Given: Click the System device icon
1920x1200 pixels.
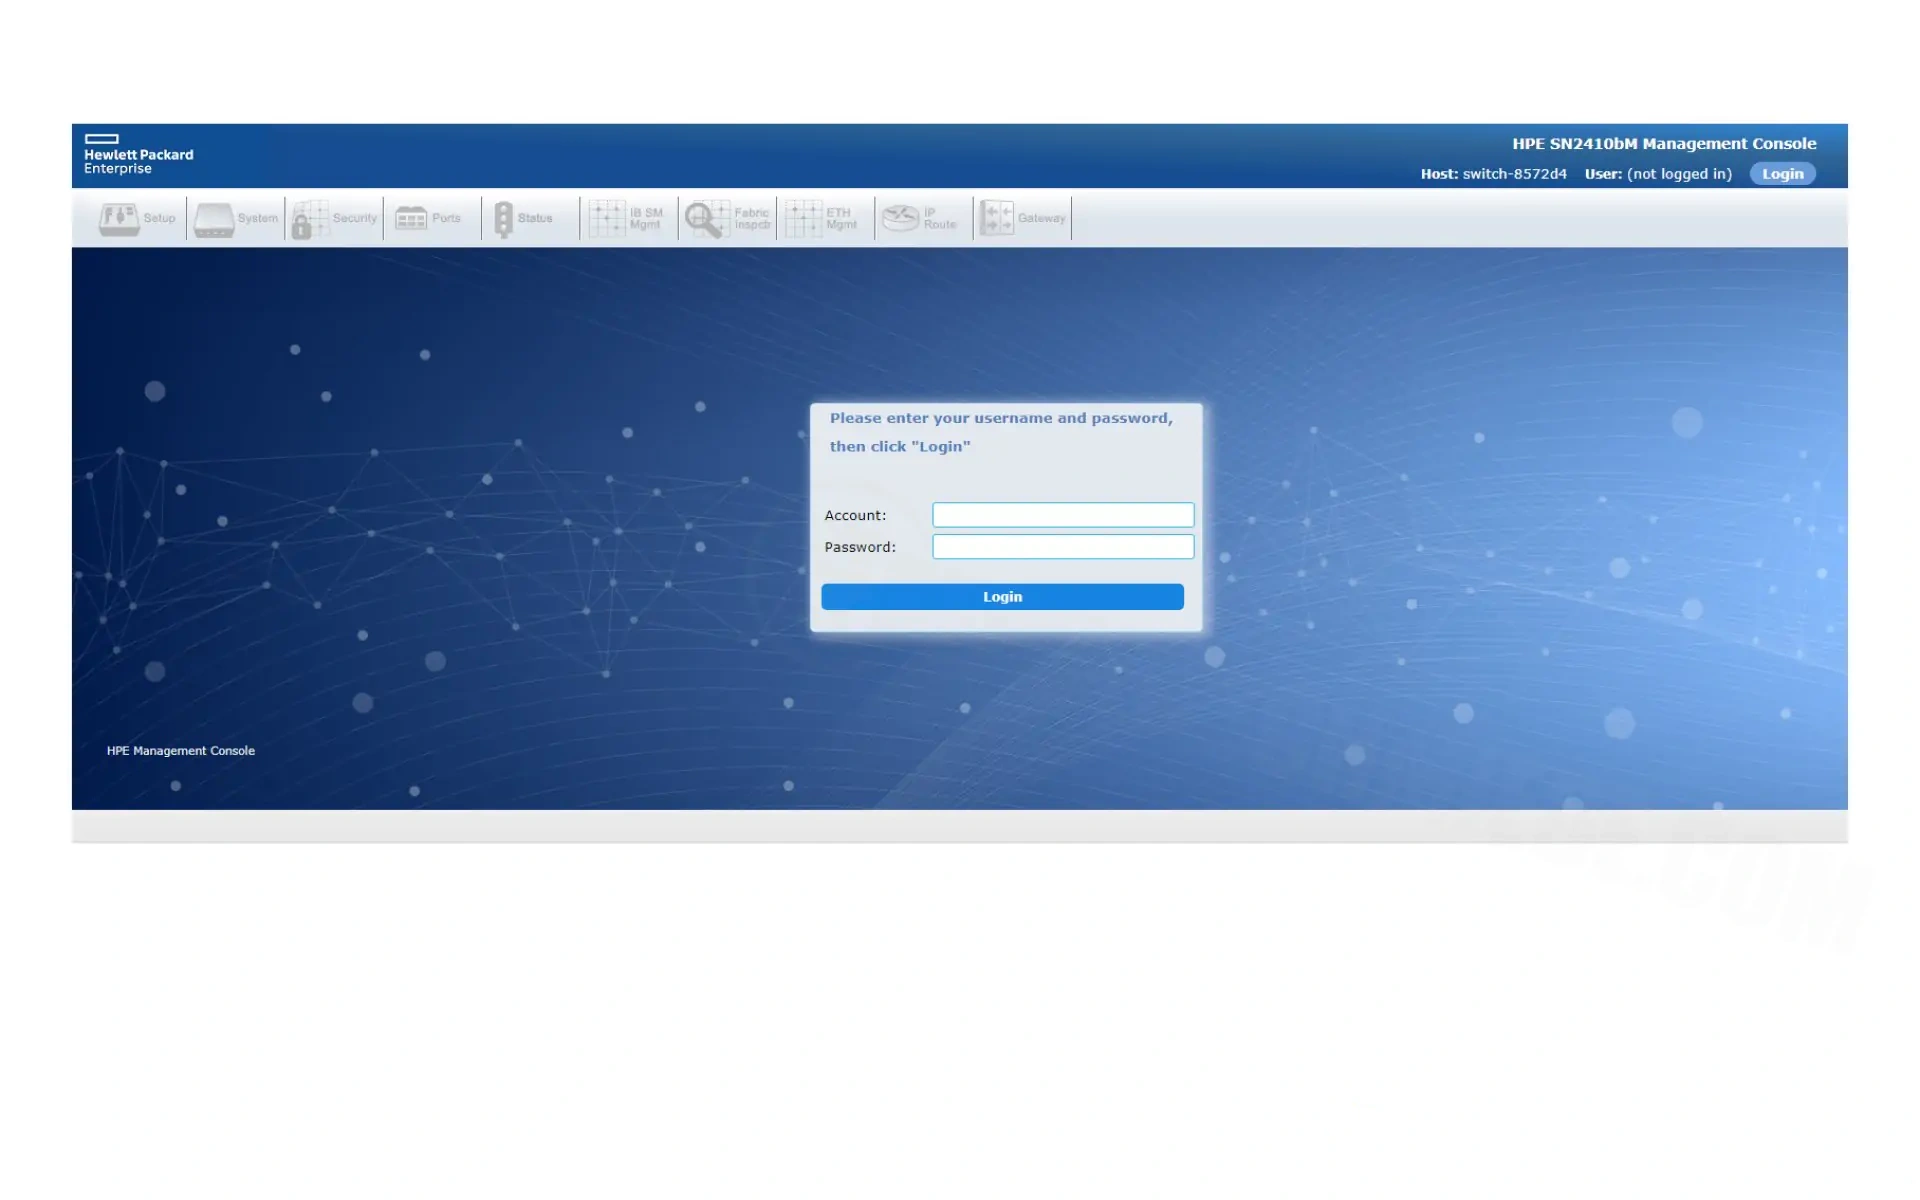Looking at the screenshot, I should point(214,219).
